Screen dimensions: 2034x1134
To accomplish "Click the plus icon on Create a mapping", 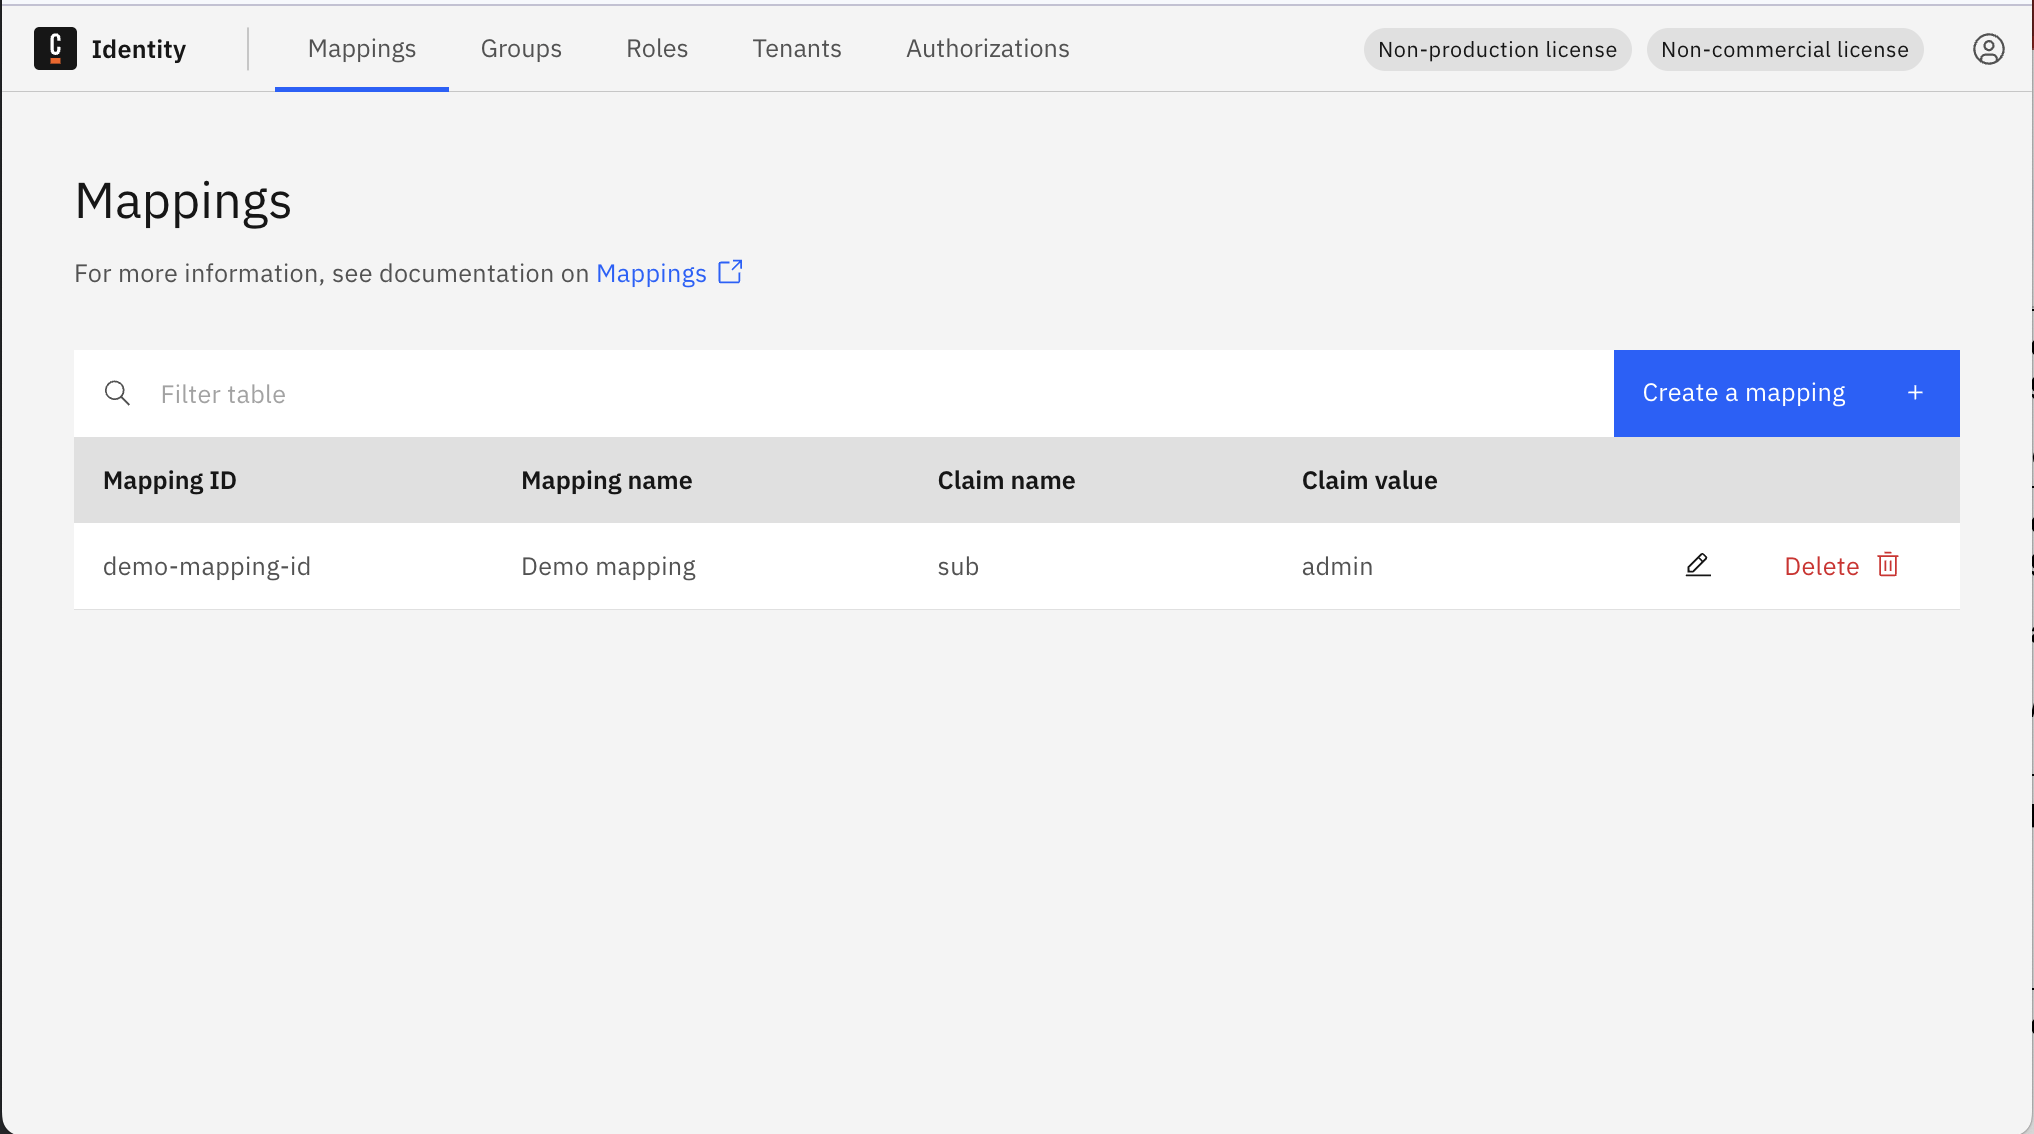I will pyautogui.click(x=1915, y=393).
